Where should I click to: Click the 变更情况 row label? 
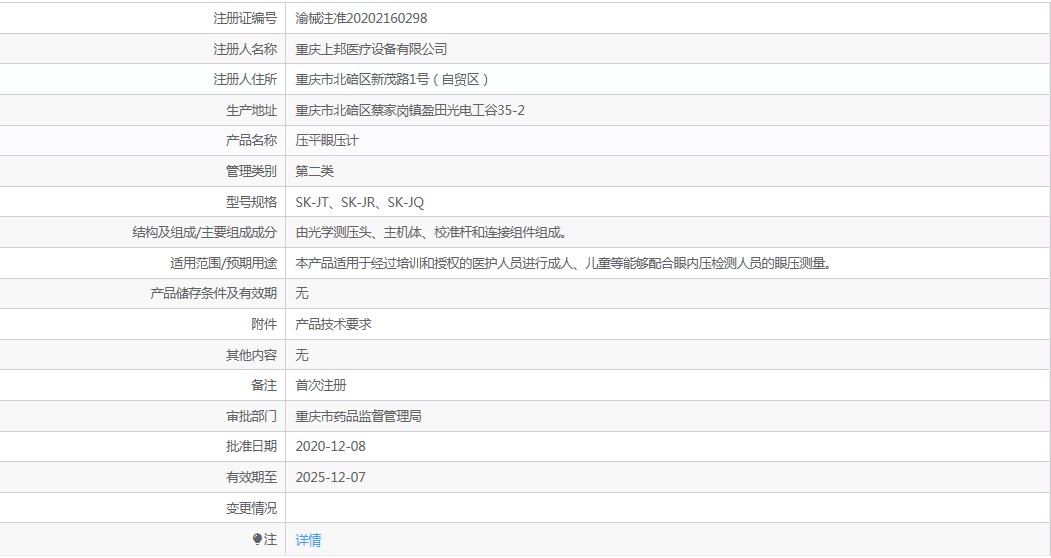tap(251, 508)
